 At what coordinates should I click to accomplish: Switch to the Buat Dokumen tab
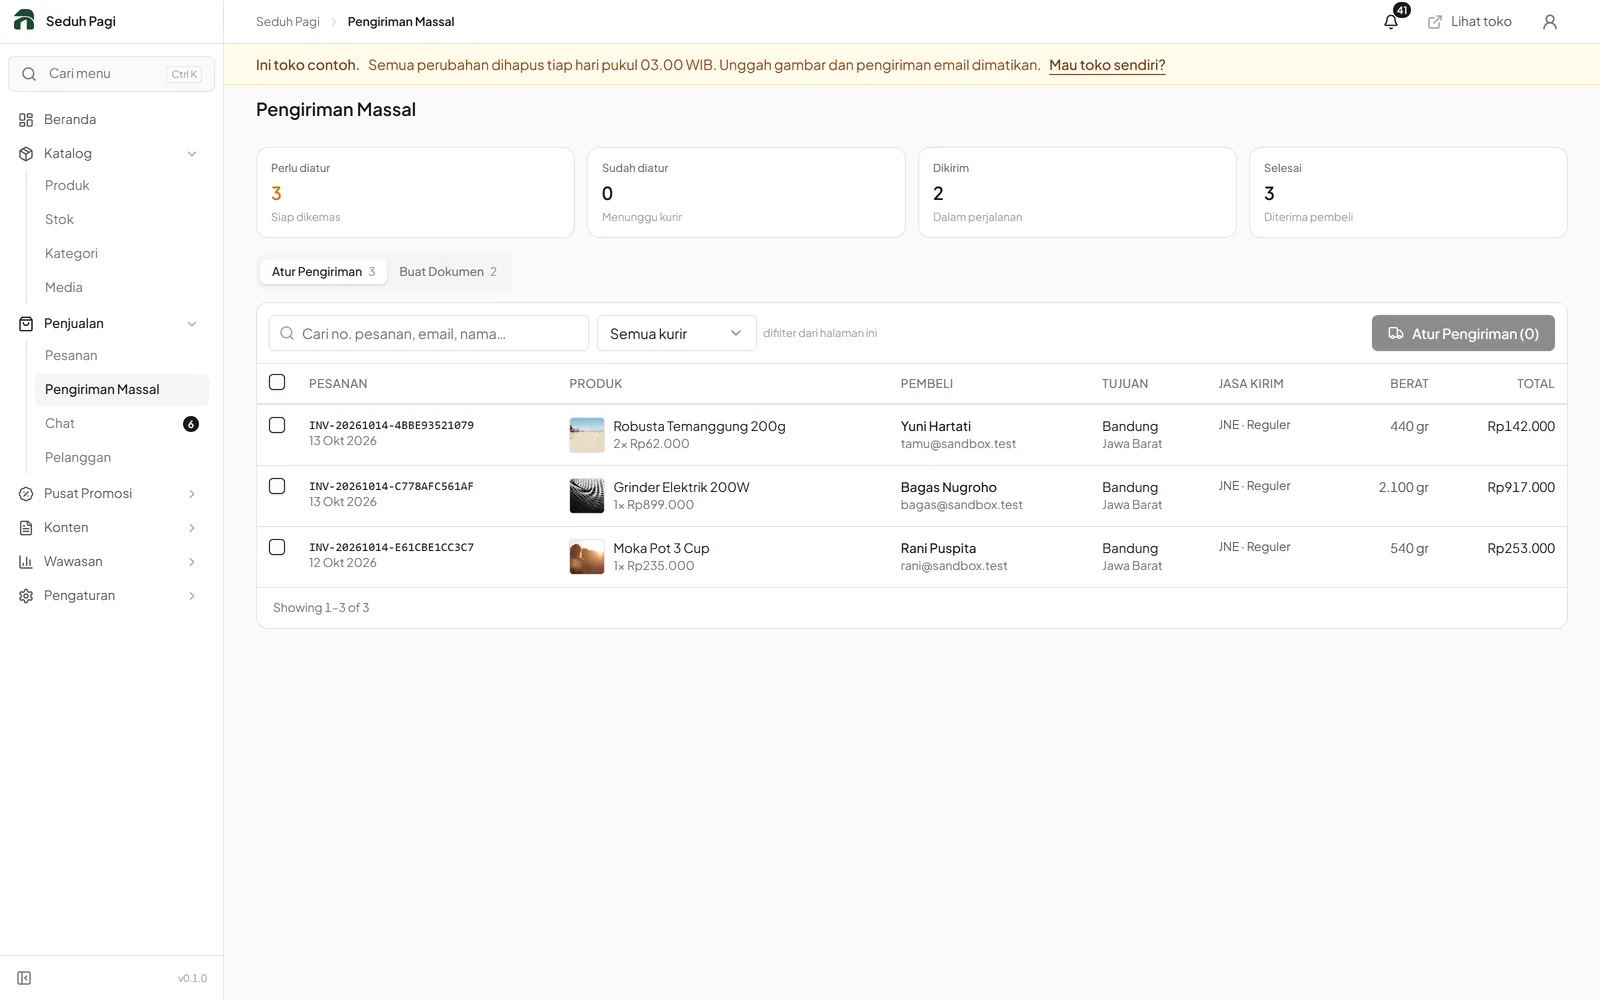point(448,272)
